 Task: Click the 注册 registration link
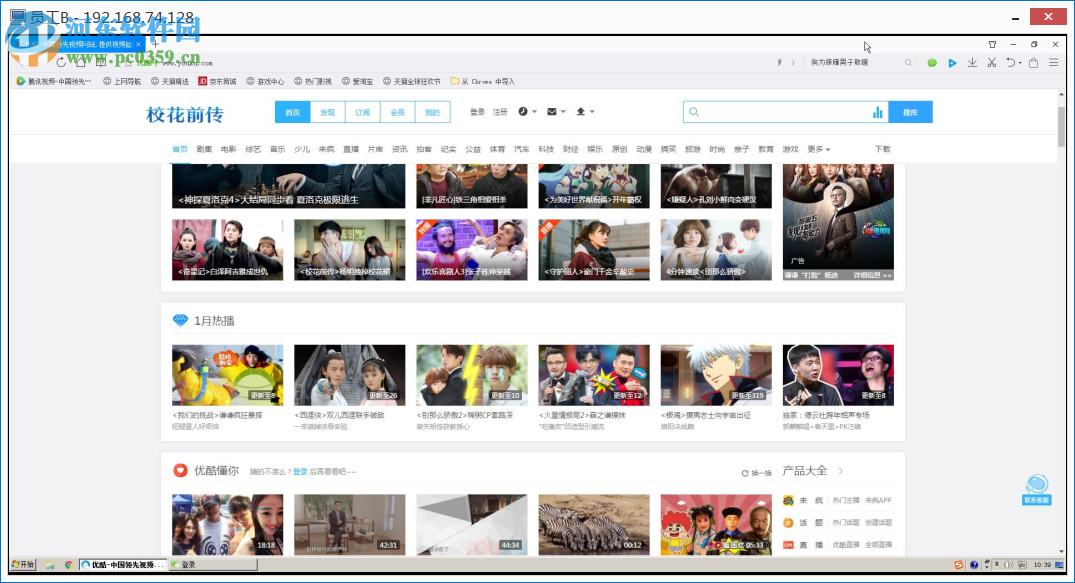click(500, 111)
